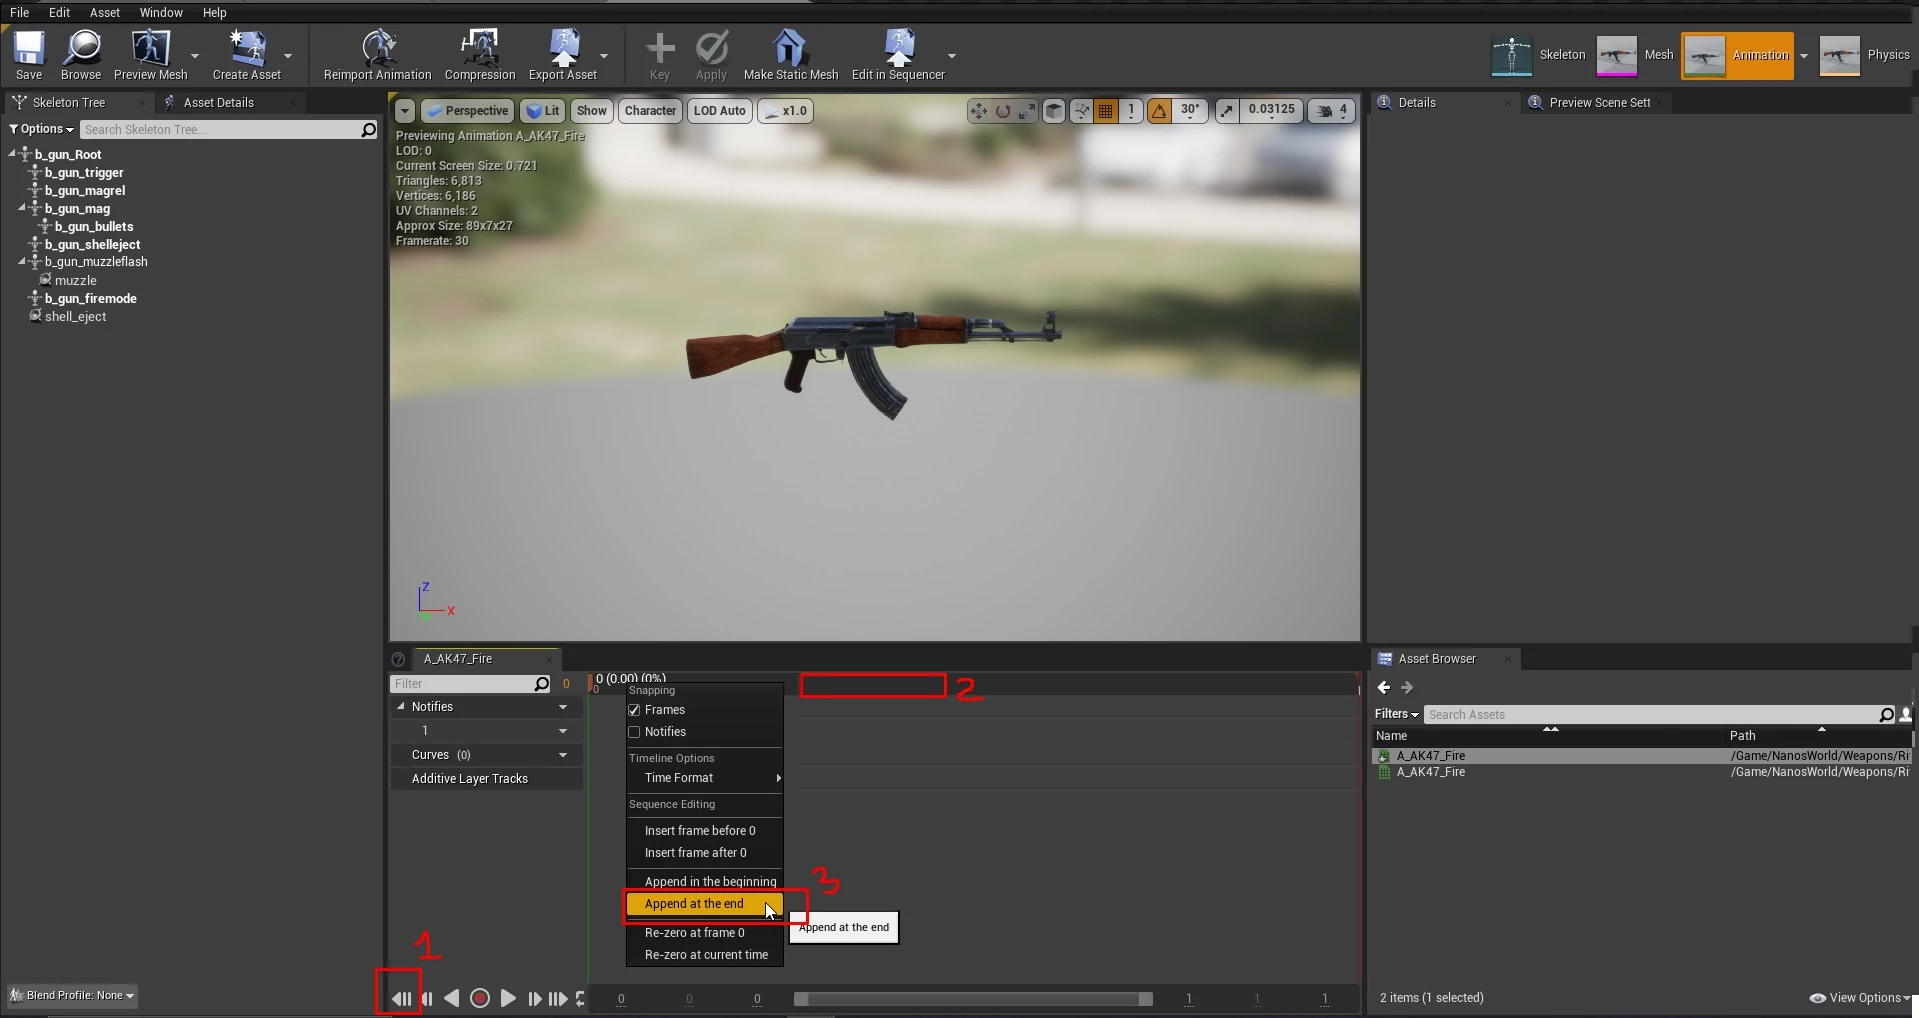
Task: Switch to Asset Details tab
Action: 218,103
